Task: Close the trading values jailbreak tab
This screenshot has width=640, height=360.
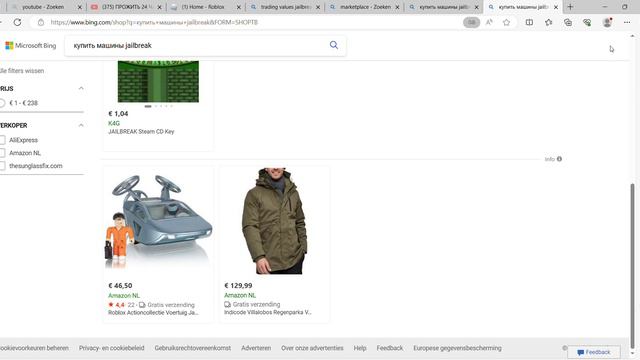Action: pyautogui.click(x=318, y=7)
